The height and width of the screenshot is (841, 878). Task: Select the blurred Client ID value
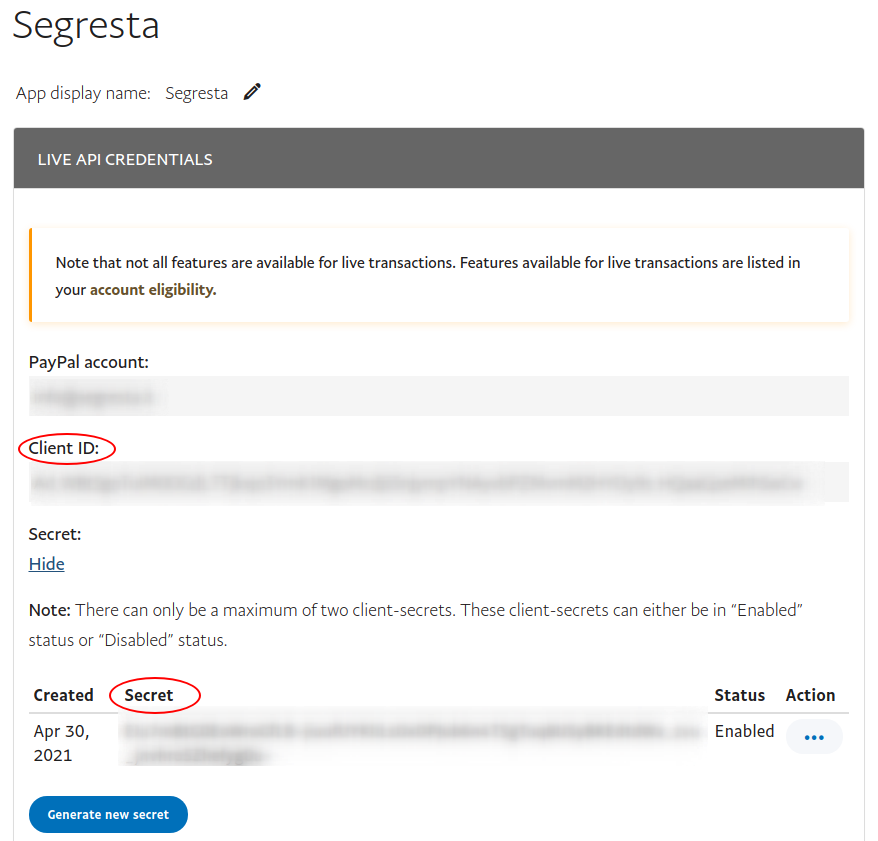[438, 483]
